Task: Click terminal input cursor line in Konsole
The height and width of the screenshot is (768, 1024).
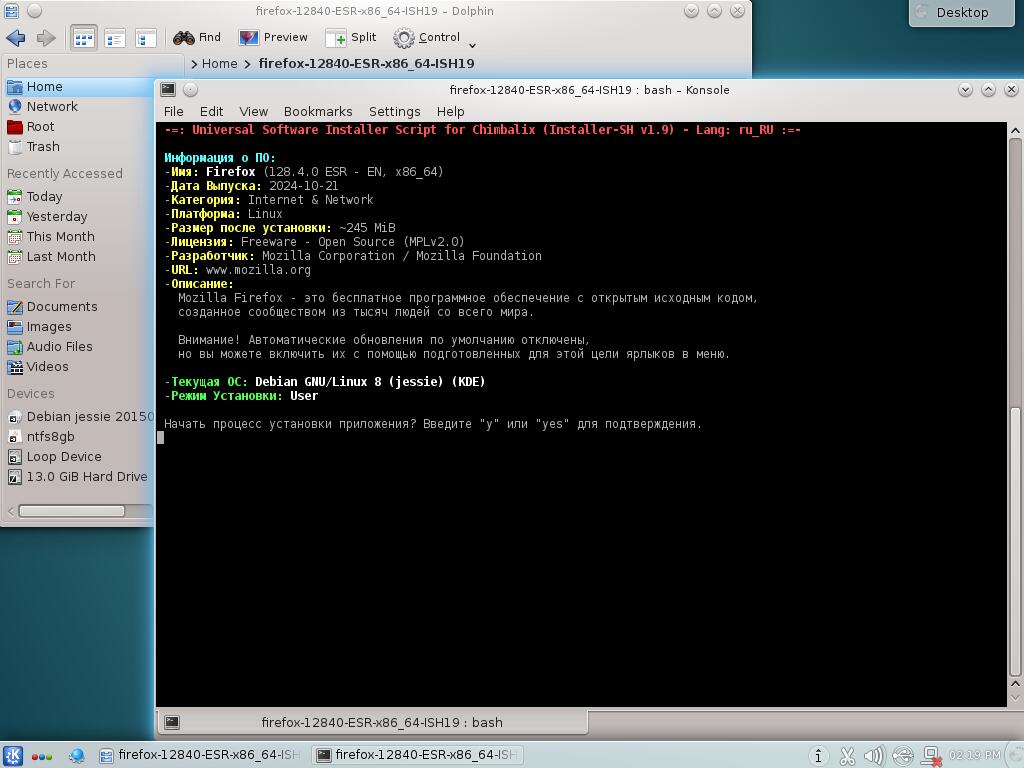Action: coord(161,438)
